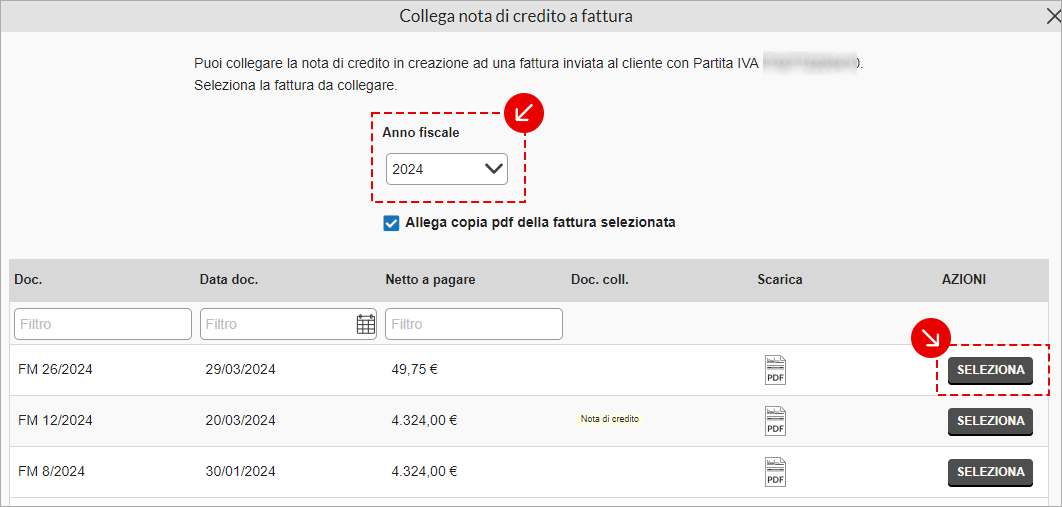Open calendar picker in Data doc. filter

[366, 324]
